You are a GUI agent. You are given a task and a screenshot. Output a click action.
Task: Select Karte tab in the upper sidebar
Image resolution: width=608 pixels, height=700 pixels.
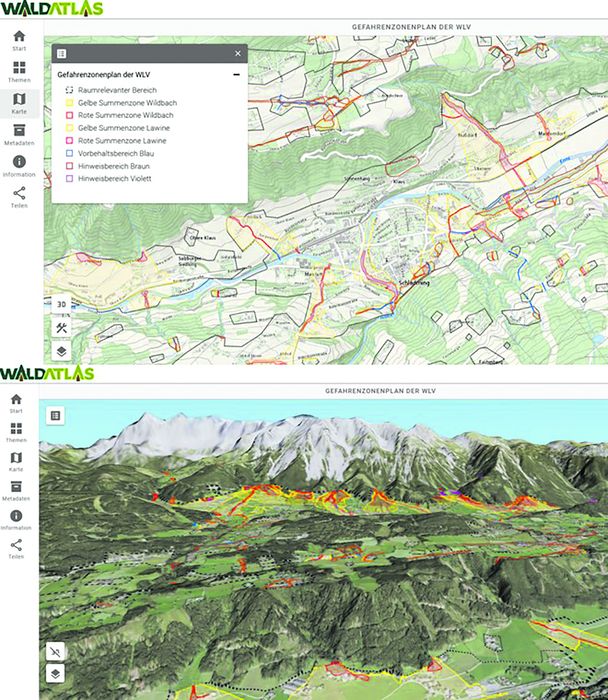tap(20, 103)
